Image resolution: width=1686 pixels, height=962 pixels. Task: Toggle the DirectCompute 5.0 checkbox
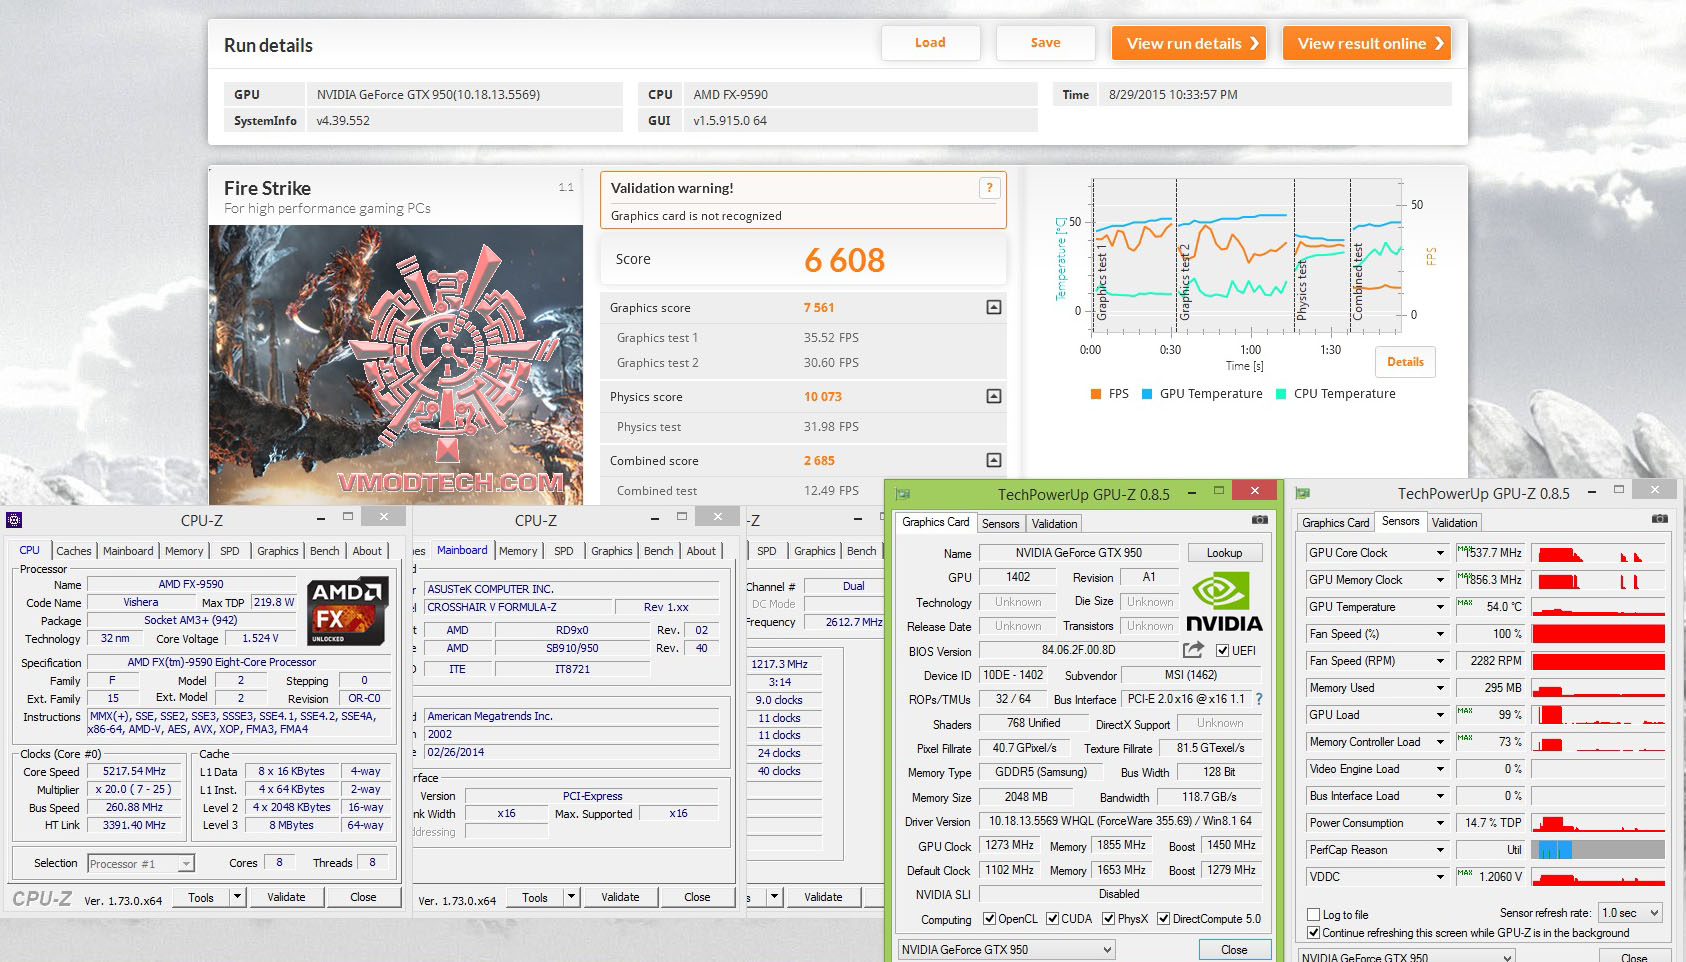[1163, 919]
